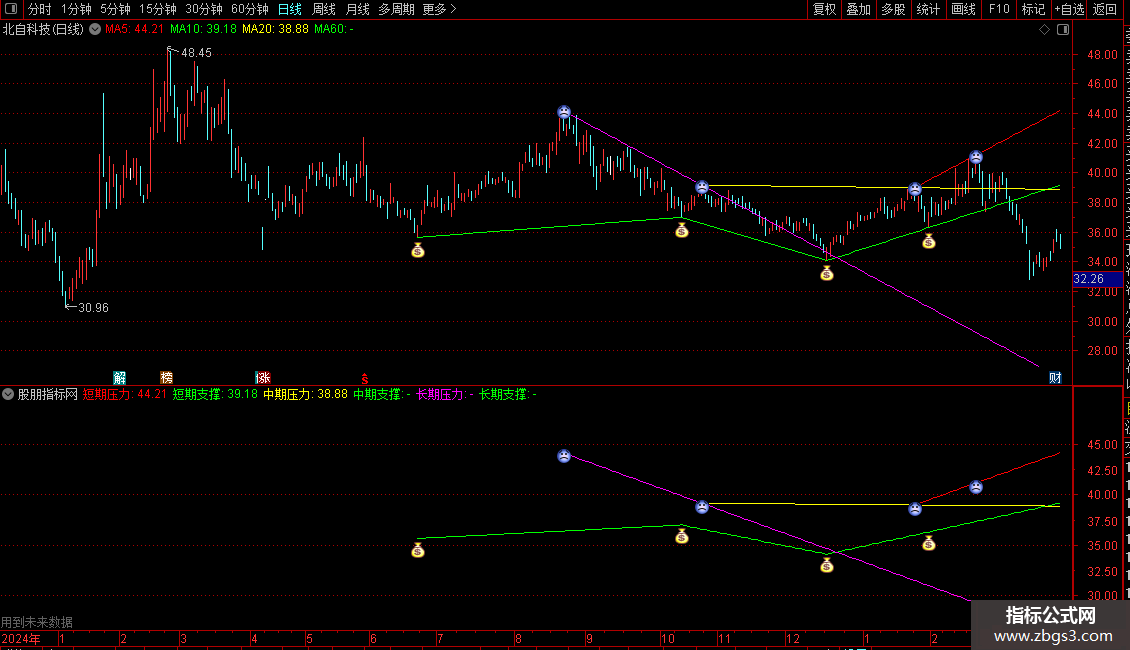Expand 股朋指标网 indicator panel dropdown
This screenshot has width=1130, height=650.
tap(8, 394)
